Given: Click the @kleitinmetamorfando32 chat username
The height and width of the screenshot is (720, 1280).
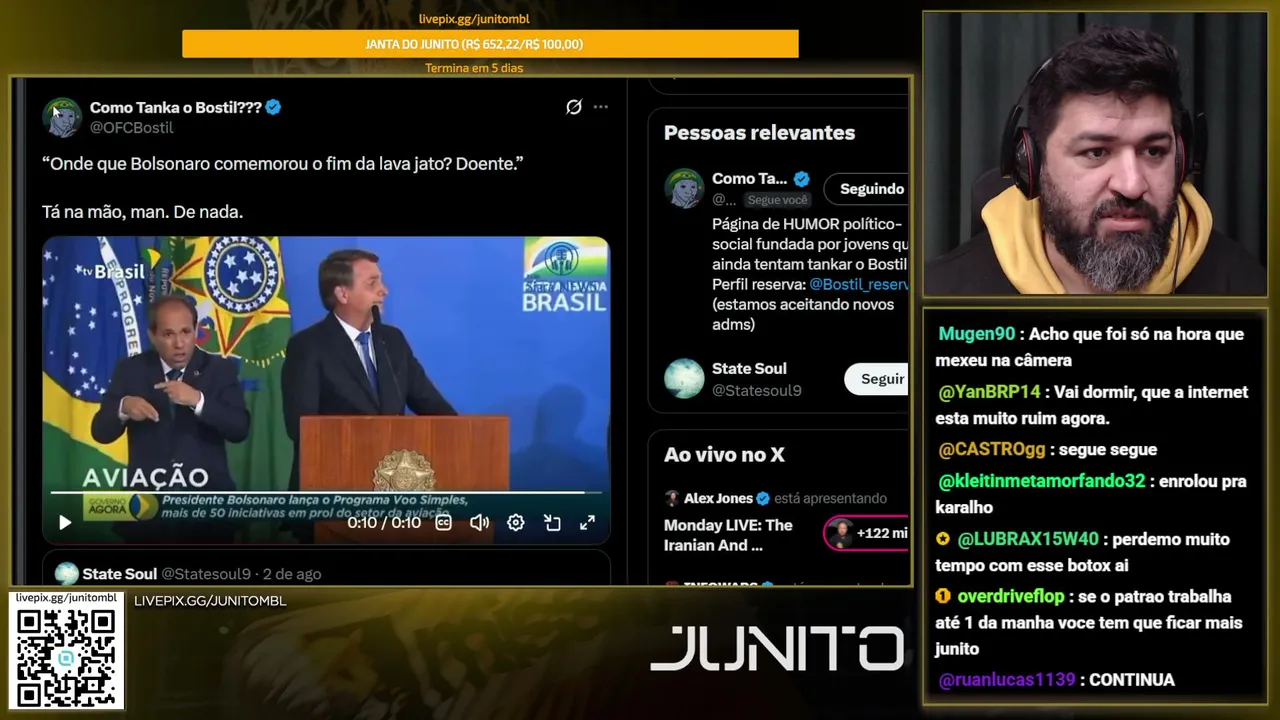Looking at the screenshot, I should coord(1041,481).
